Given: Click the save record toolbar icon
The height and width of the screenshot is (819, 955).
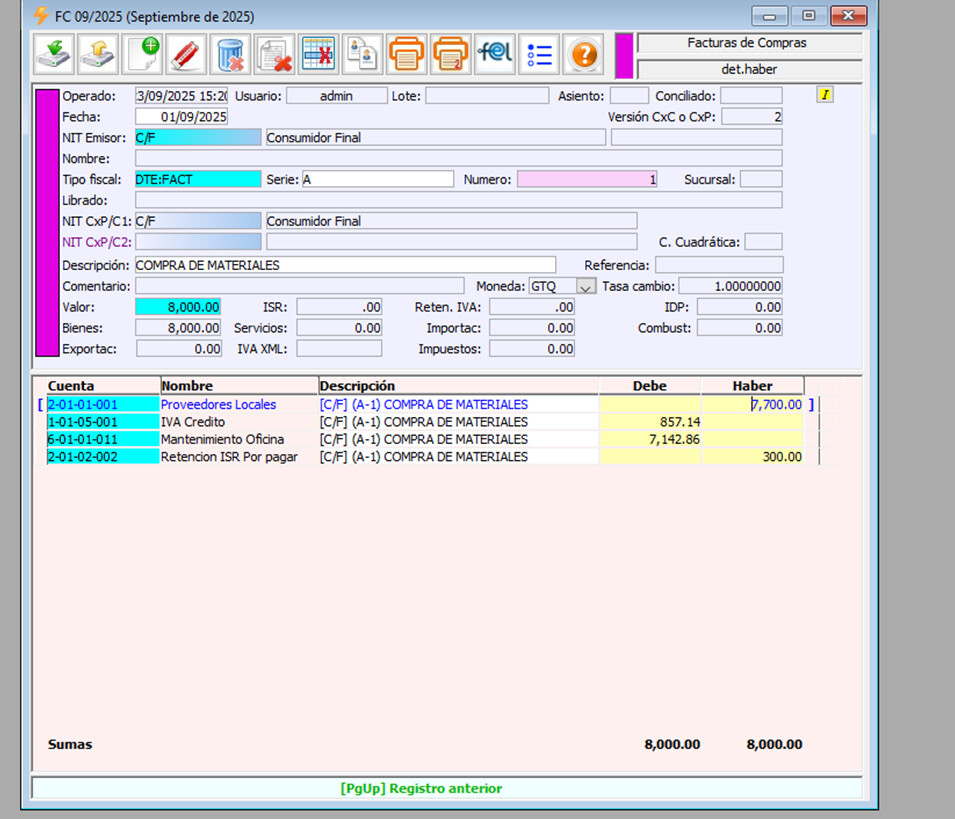Looking at the screenshot, I should pos(54,54).
